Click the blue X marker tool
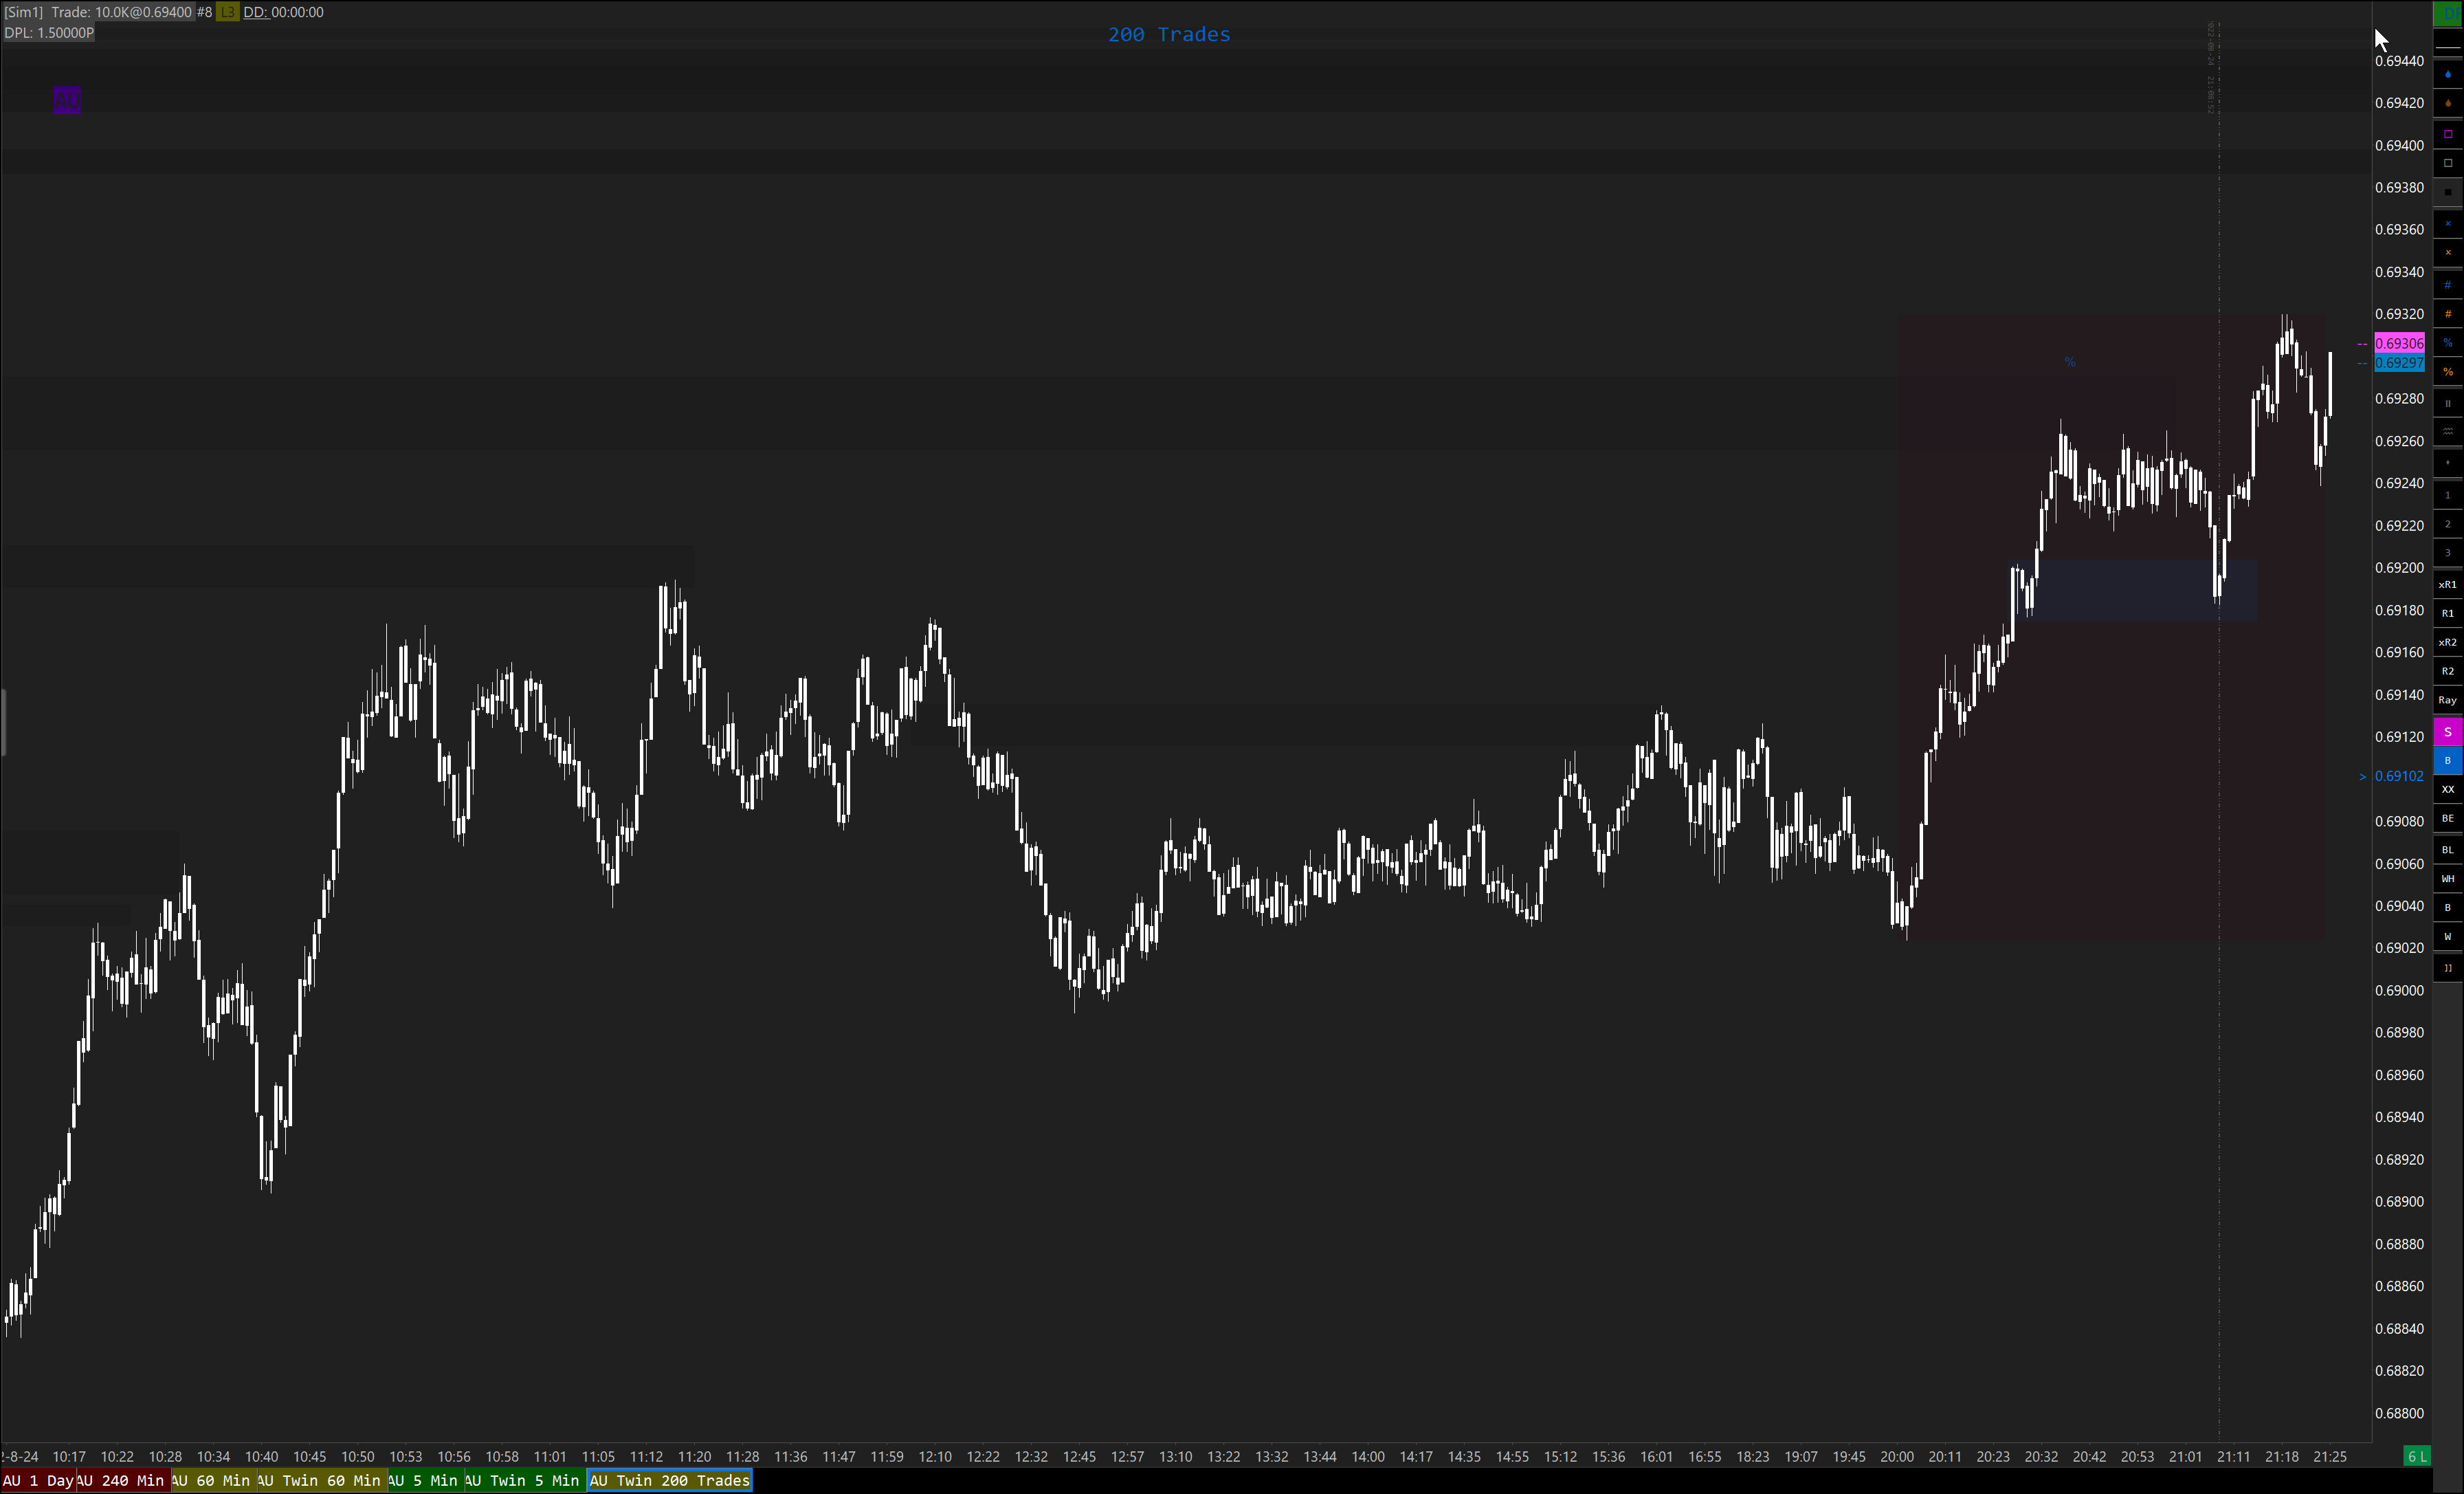The image size is (2464, 1494). click(2447, 224)
